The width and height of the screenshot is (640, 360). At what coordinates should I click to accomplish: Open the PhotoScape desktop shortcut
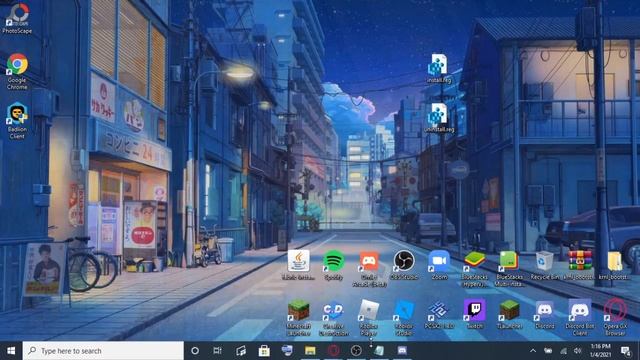coord(18,17)
